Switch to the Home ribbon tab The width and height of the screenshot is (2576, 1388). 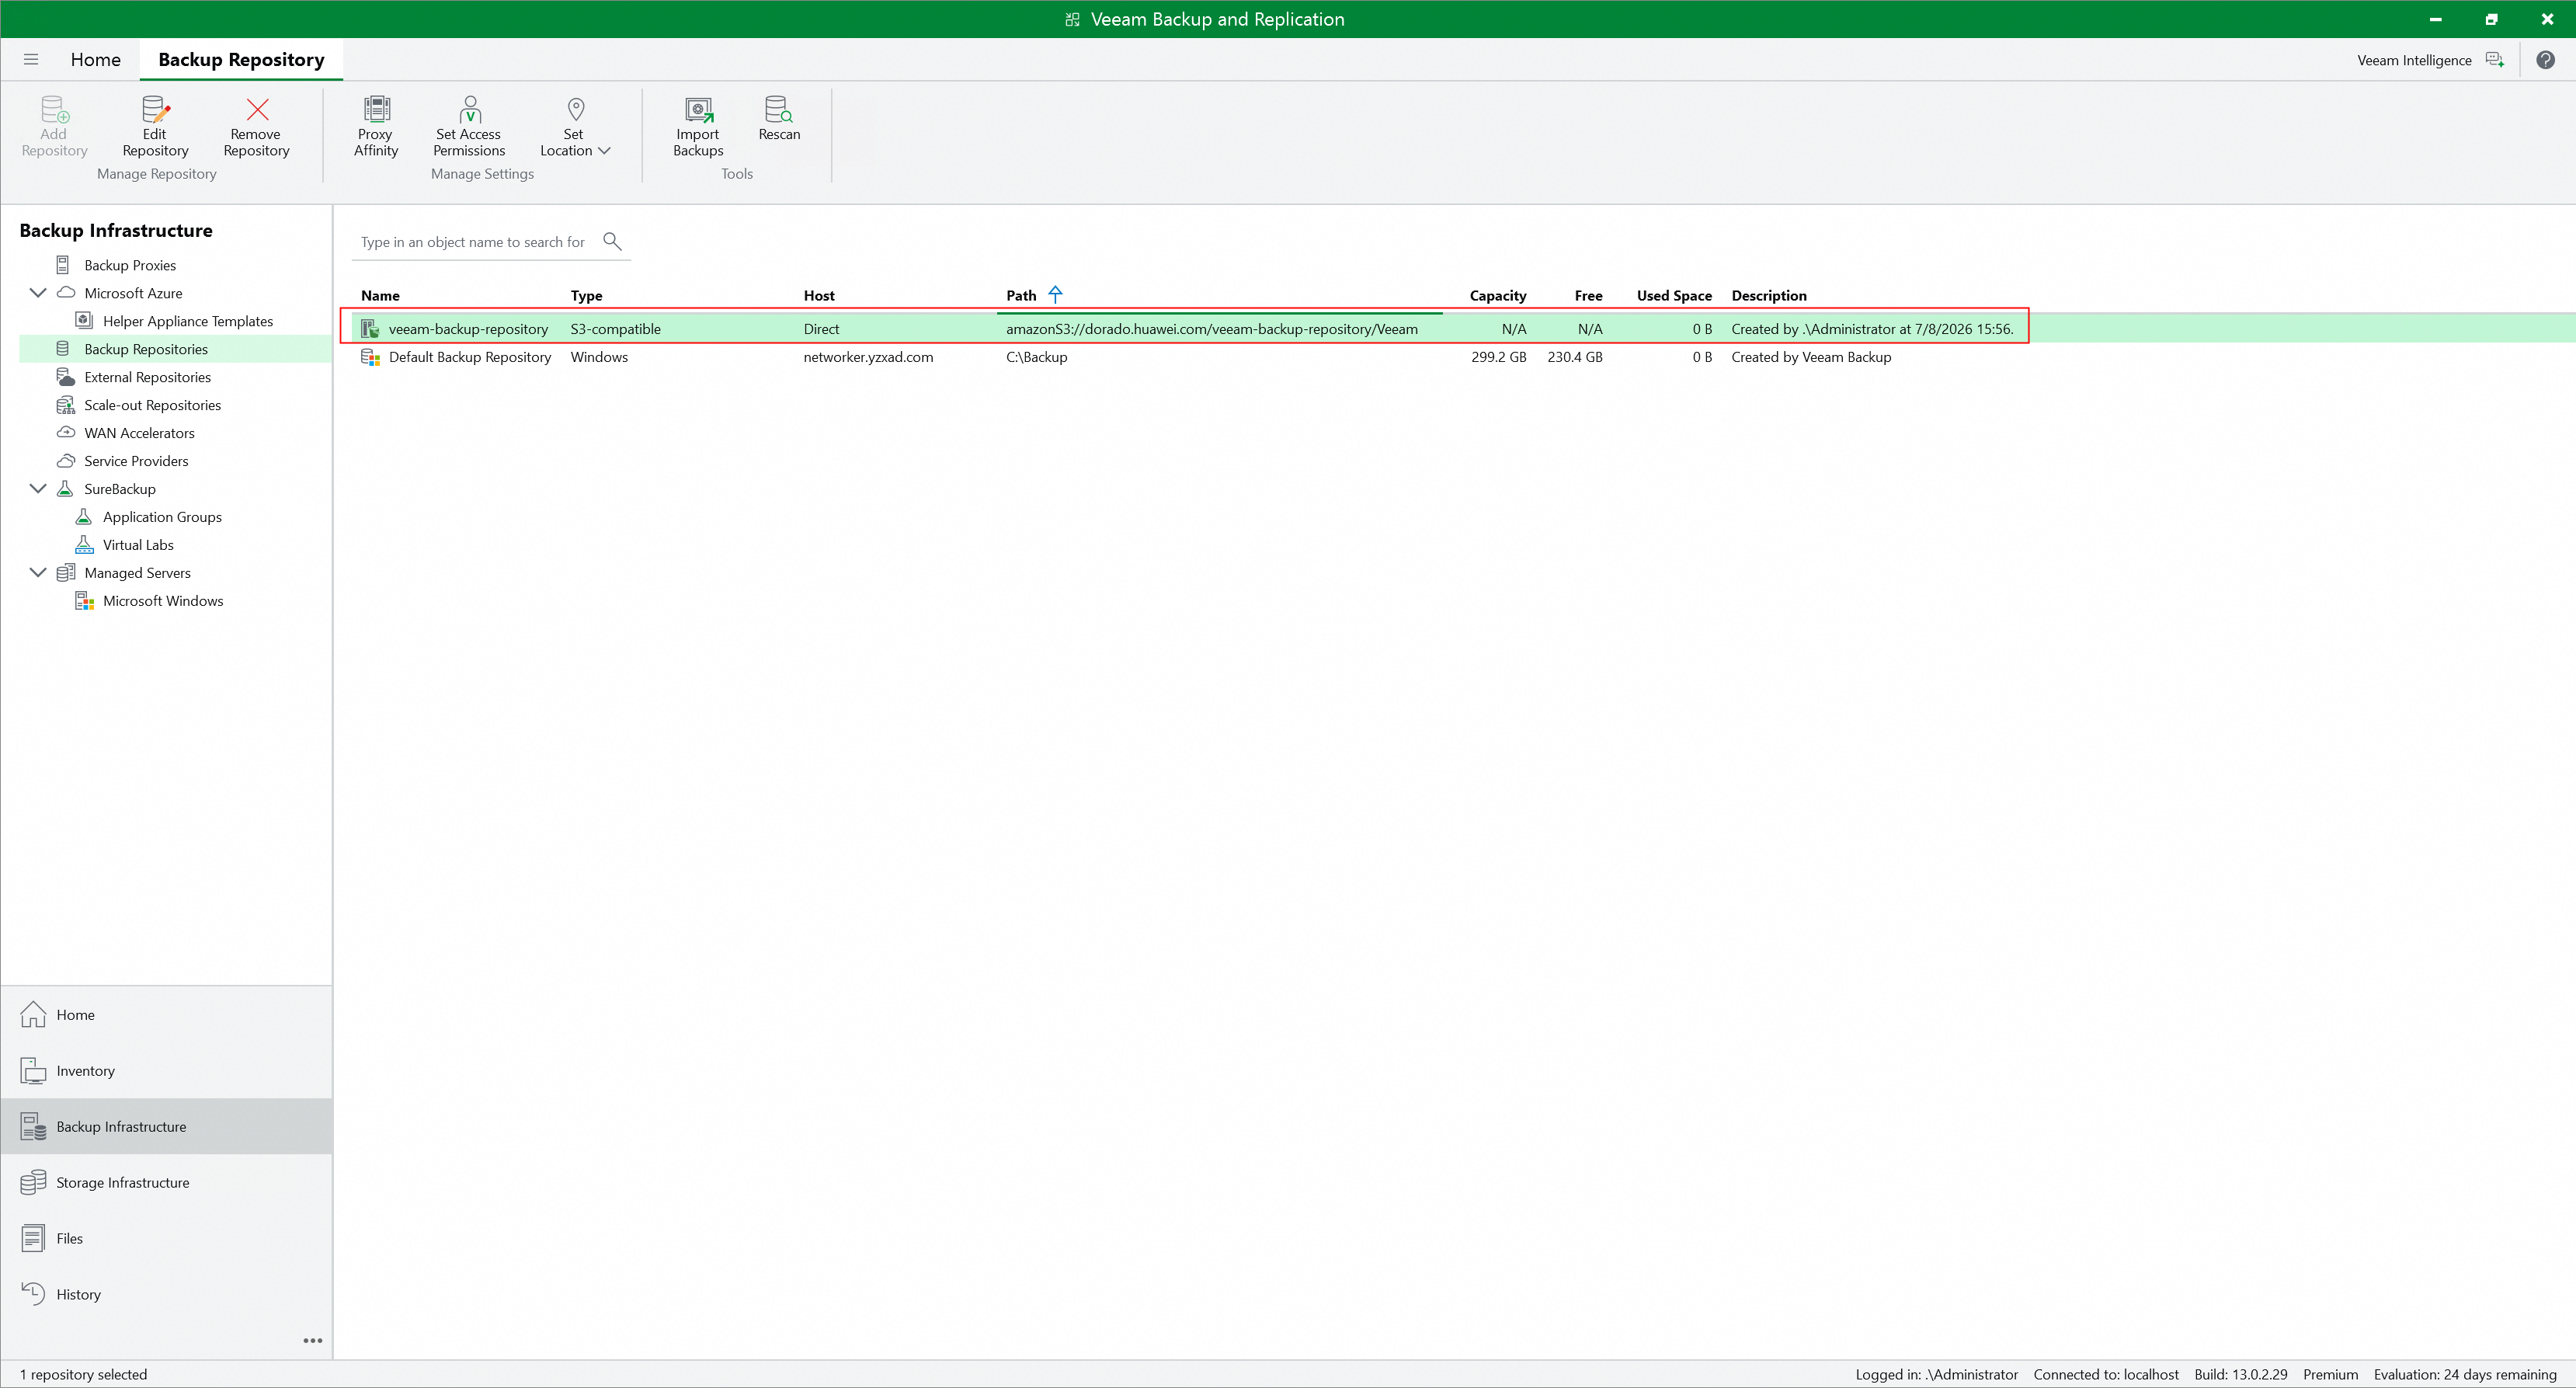(x=96, y=59)
